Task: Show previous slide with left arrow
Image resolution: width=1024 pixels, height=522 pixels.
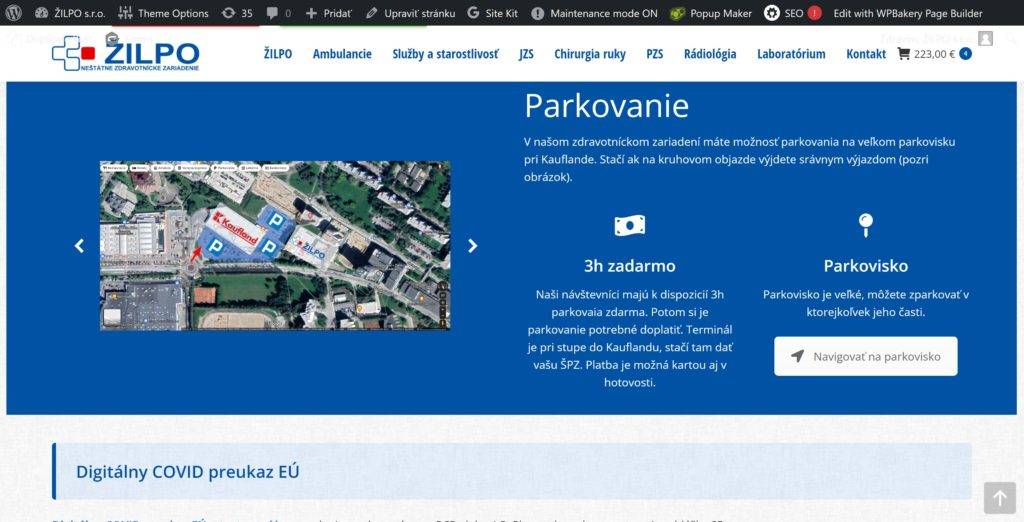Action: (79, 246)
